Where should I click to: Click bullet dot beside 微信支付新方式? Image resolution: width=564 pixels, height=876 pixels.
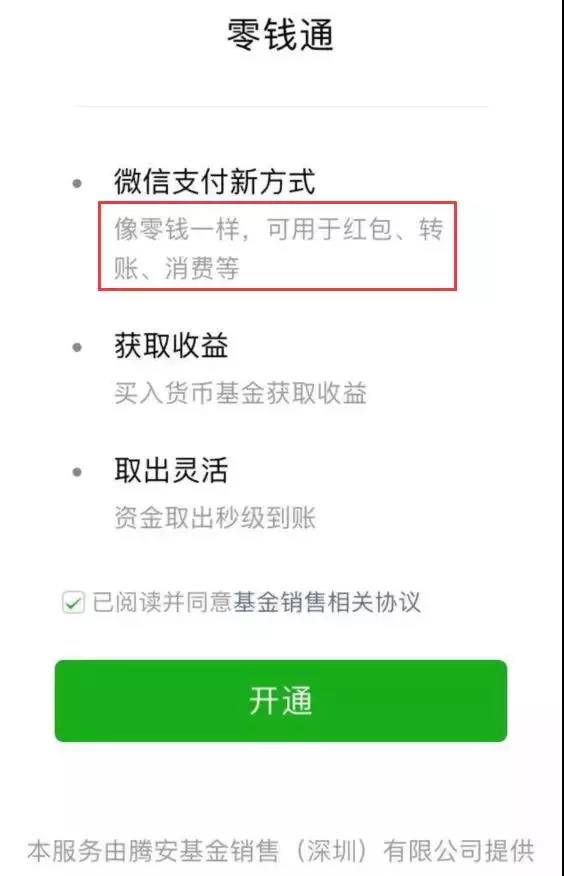coord(78,183)
